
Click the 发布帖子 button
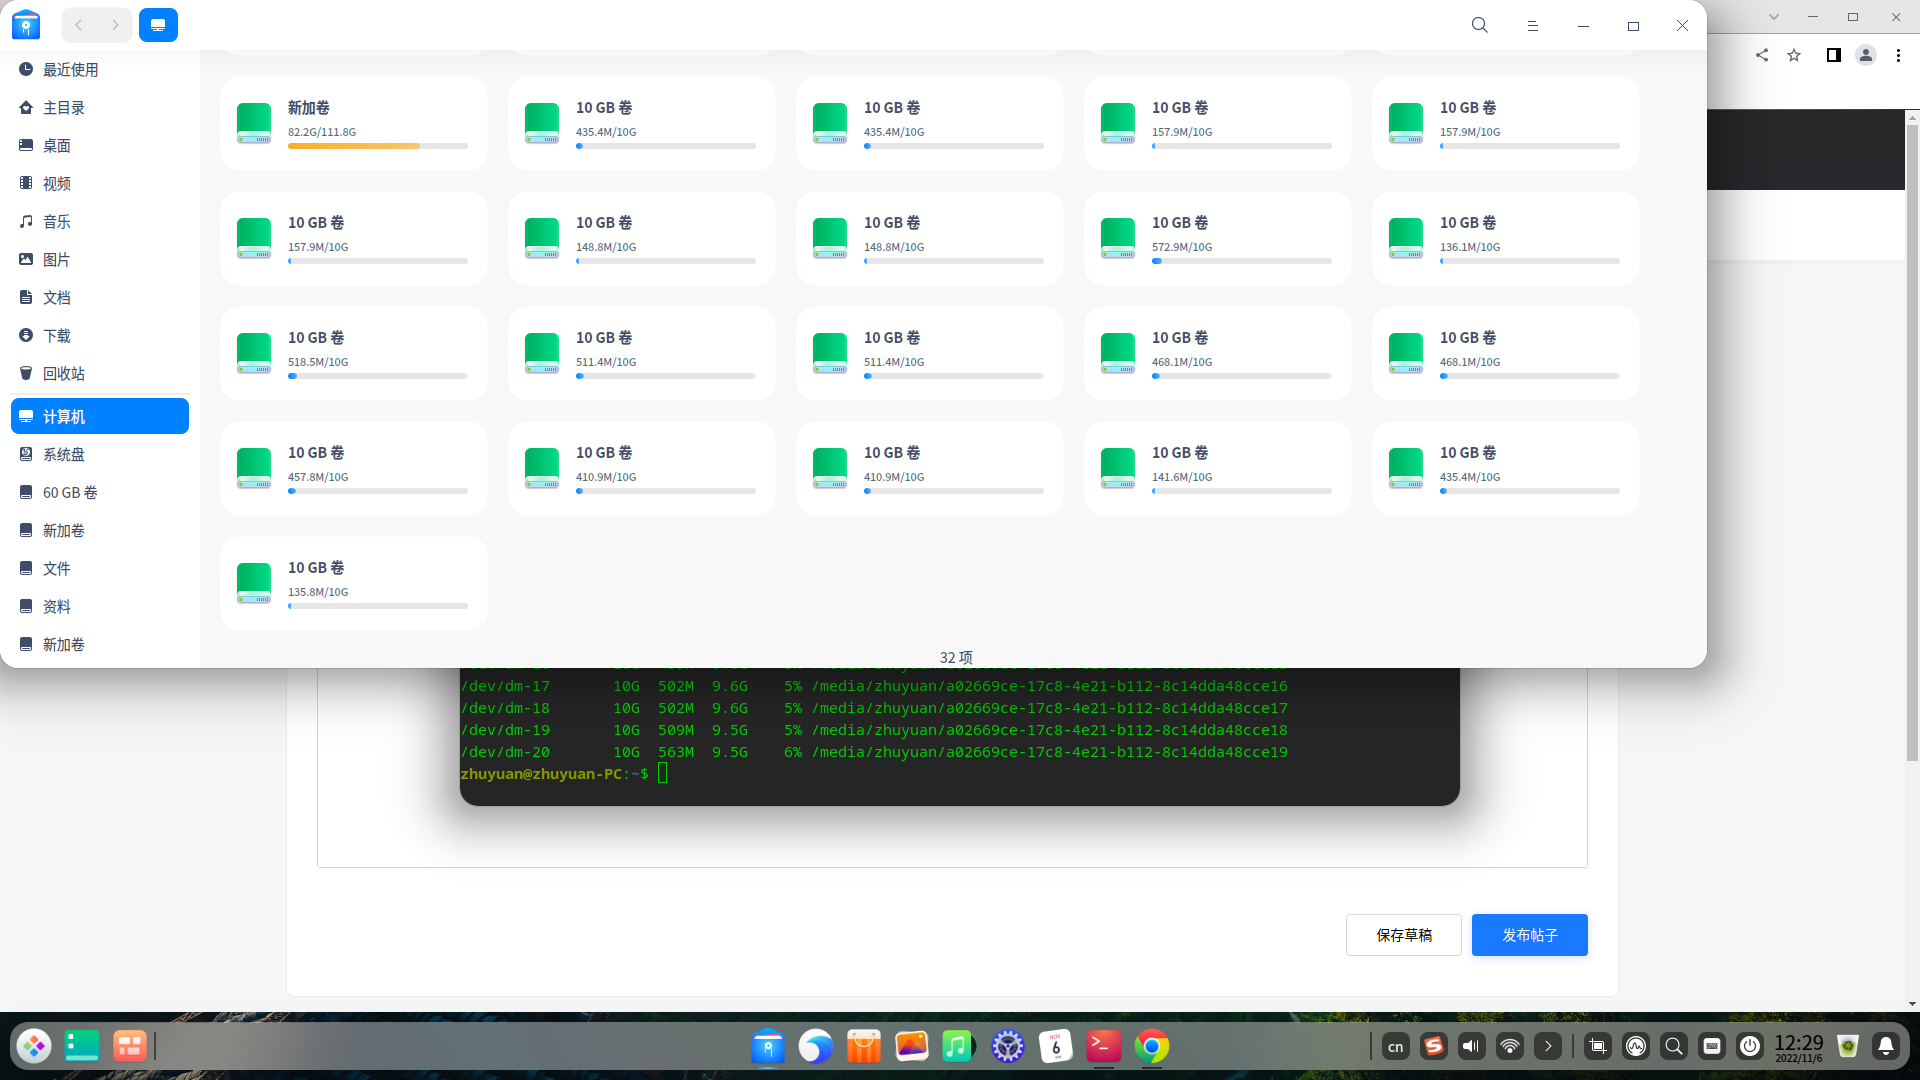(x=1529, y=935)
